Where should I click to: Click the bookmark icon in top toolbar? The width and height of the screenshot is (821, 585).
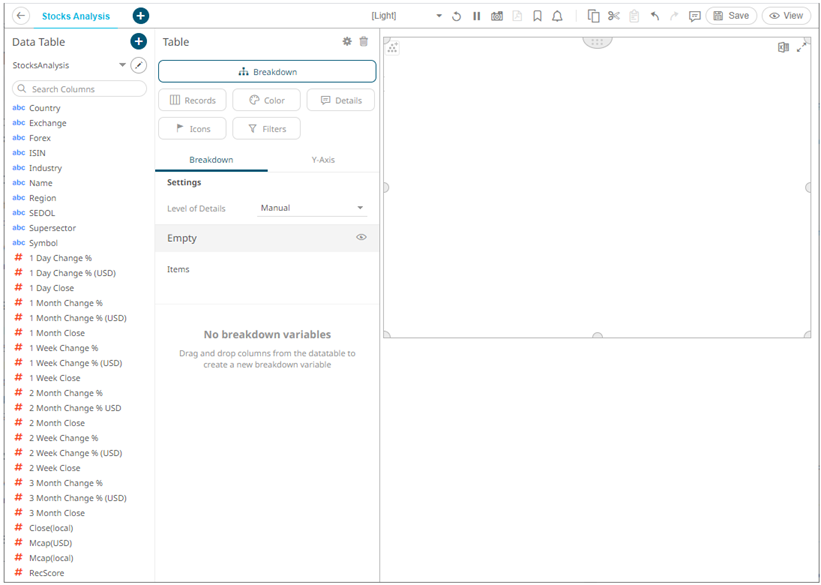[538, 17]
